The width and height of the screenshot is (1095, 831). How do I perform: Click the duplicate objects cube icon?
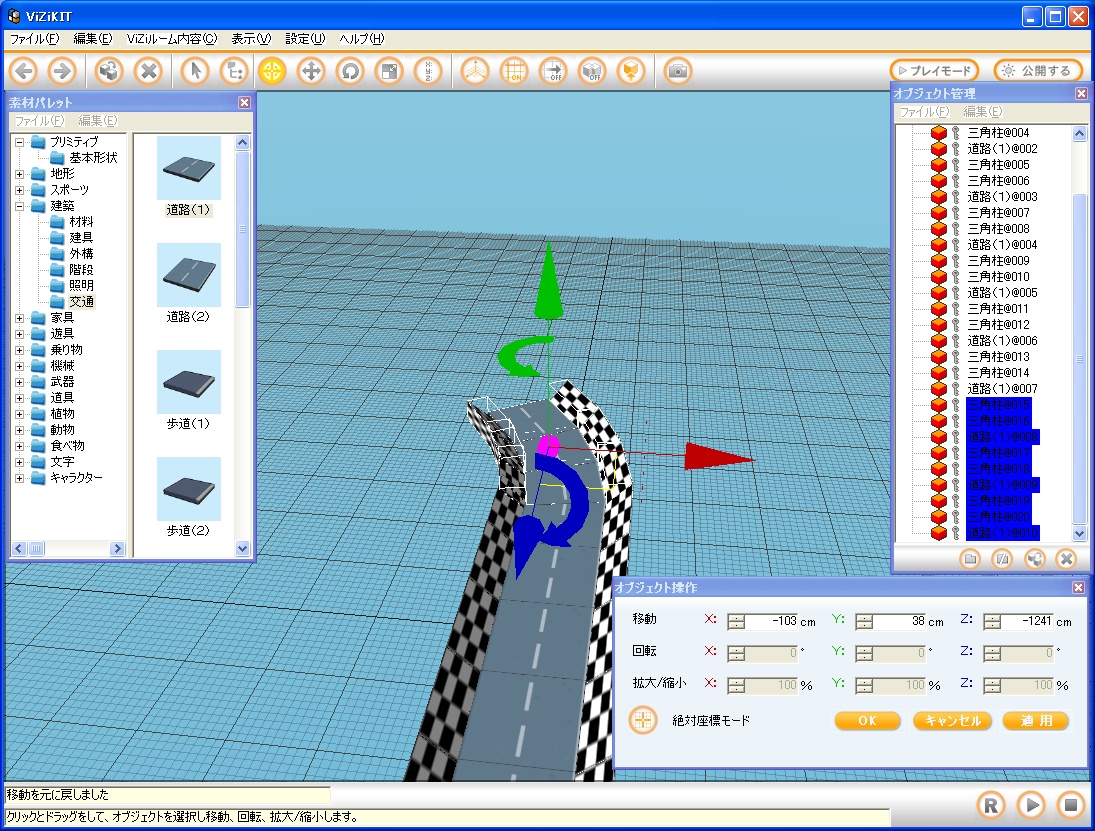coord(109,71)
